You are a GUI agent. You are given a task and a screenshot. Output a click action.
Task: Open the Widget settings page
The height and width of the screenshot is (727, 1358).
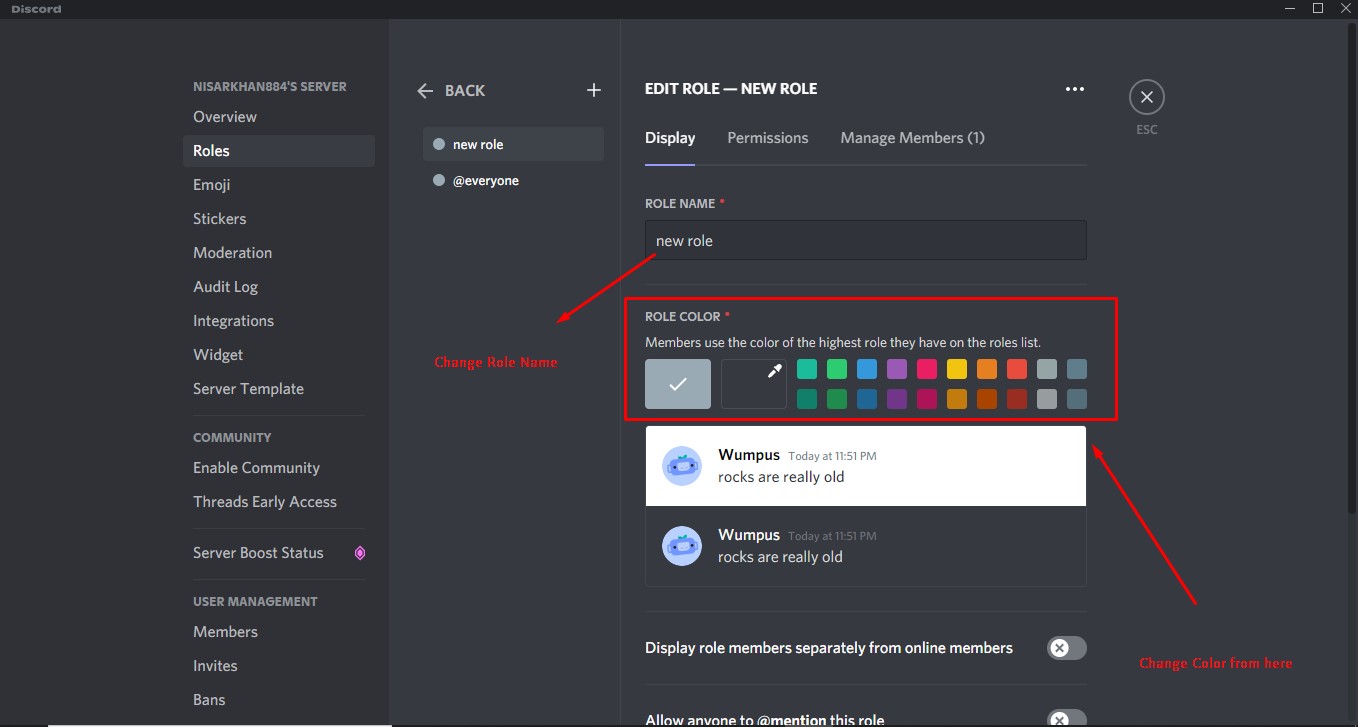click(x=278, y=355)
